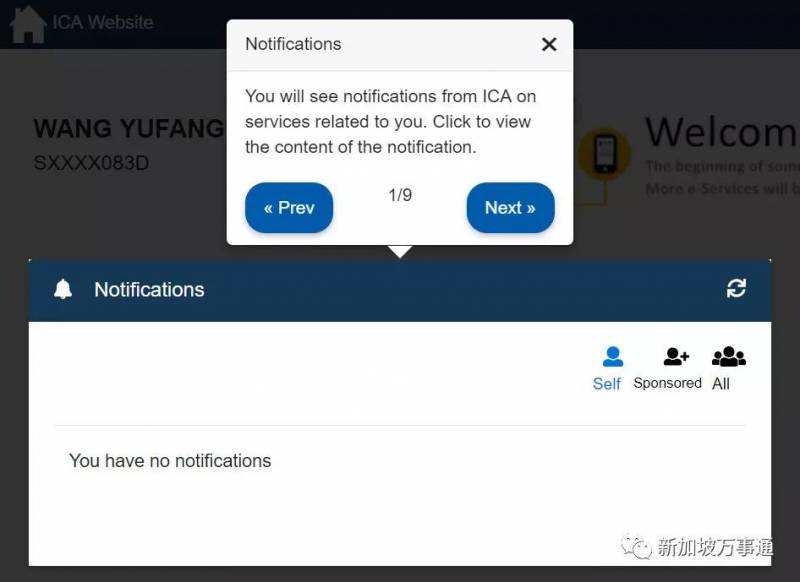Switch to the All text label

pos(720,384)
